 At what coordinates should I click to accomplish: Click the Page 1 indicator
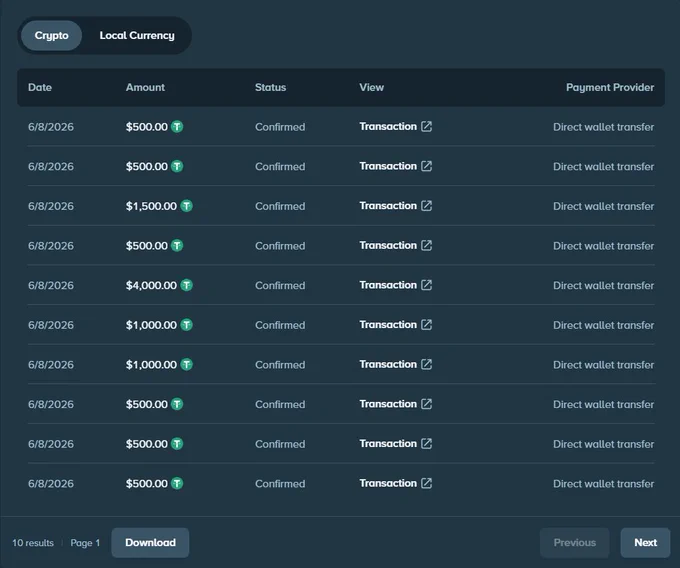[x=85, y=543]
